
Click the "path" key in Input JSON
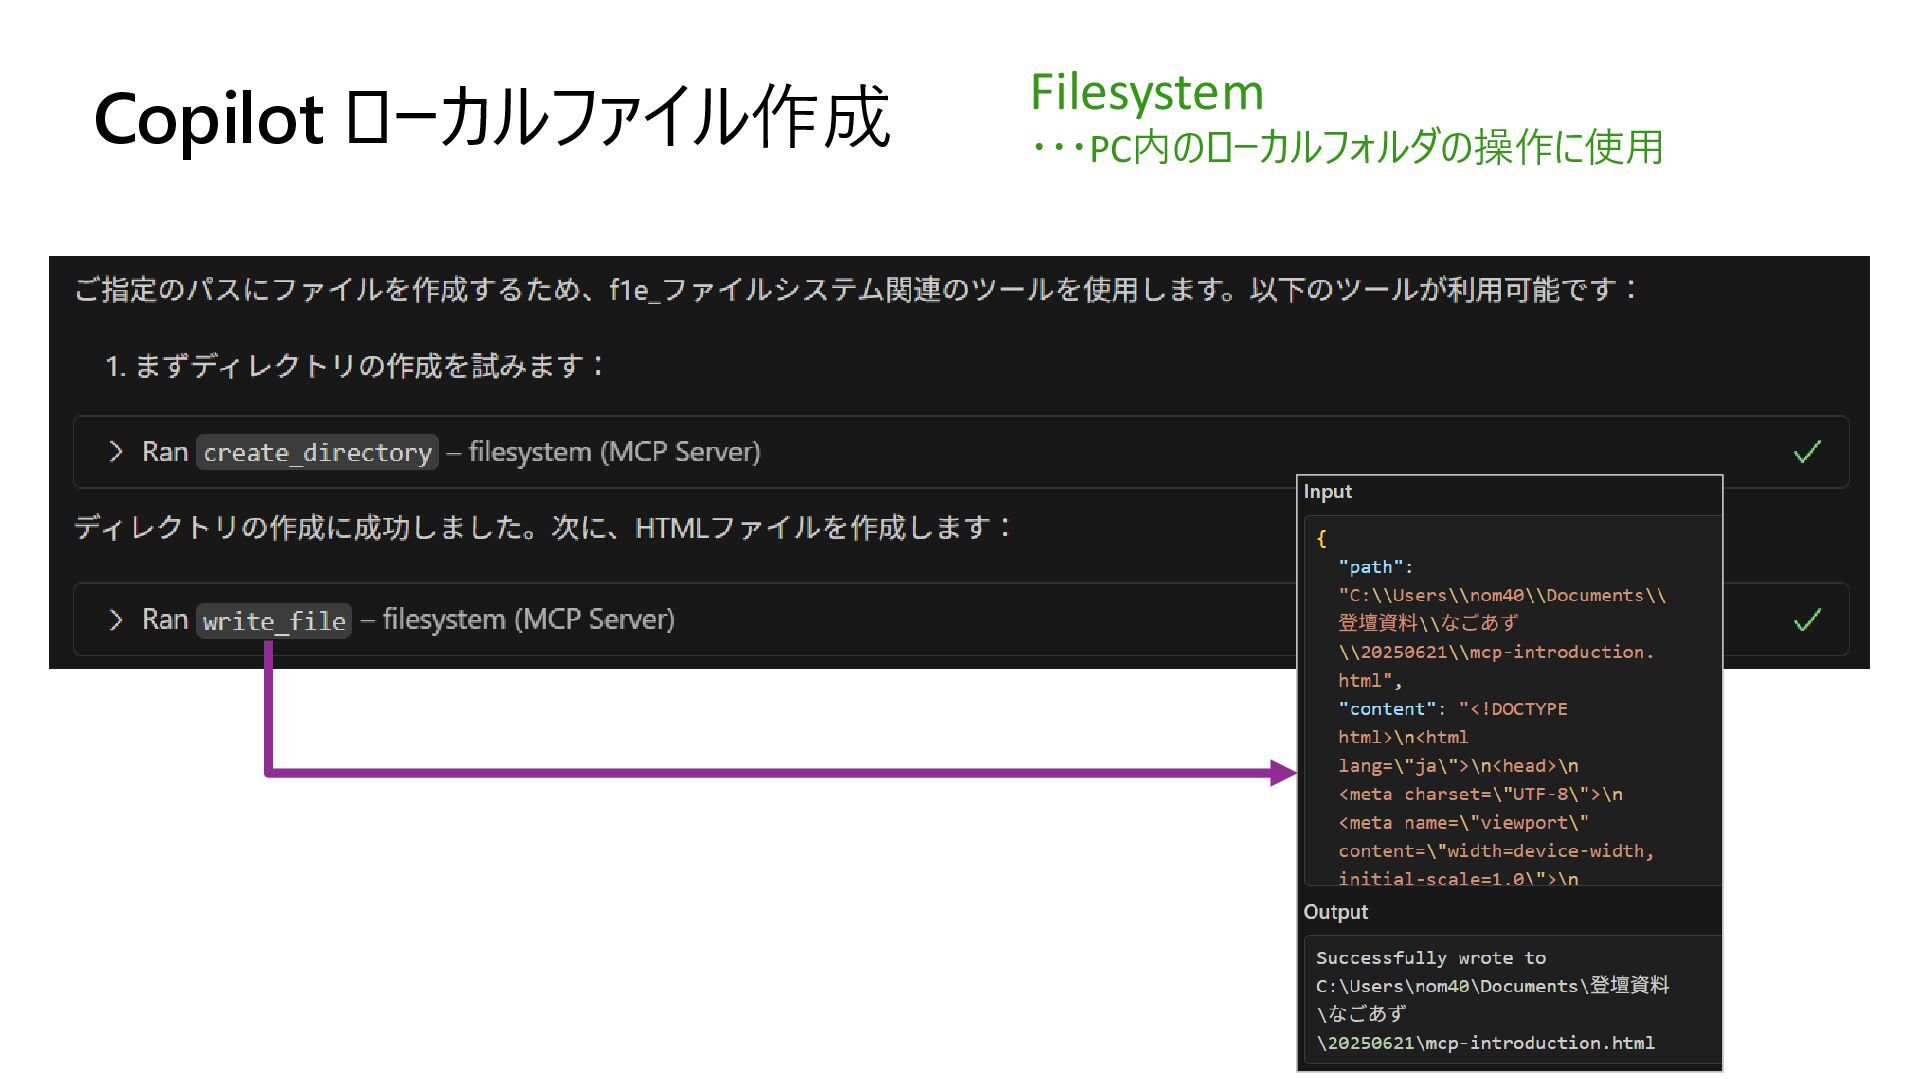[x=1370, y=567]
